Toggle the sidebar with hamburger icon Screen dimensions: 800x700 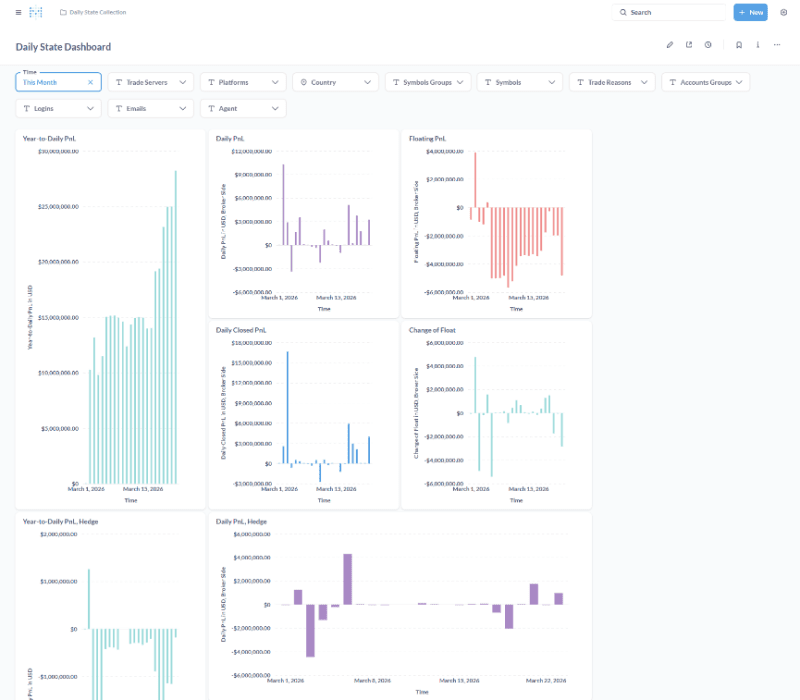point(18,12)
